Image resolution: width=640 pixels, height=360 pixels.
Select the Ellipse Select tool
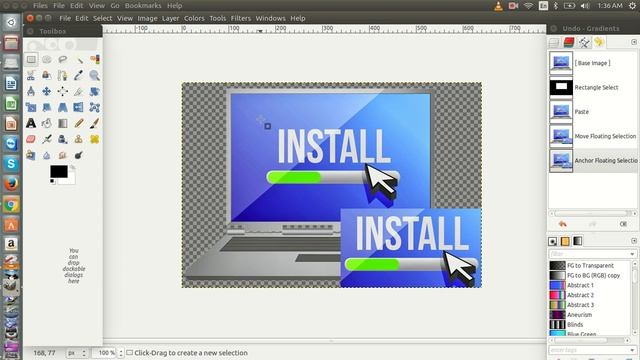[x=47, y=60]
